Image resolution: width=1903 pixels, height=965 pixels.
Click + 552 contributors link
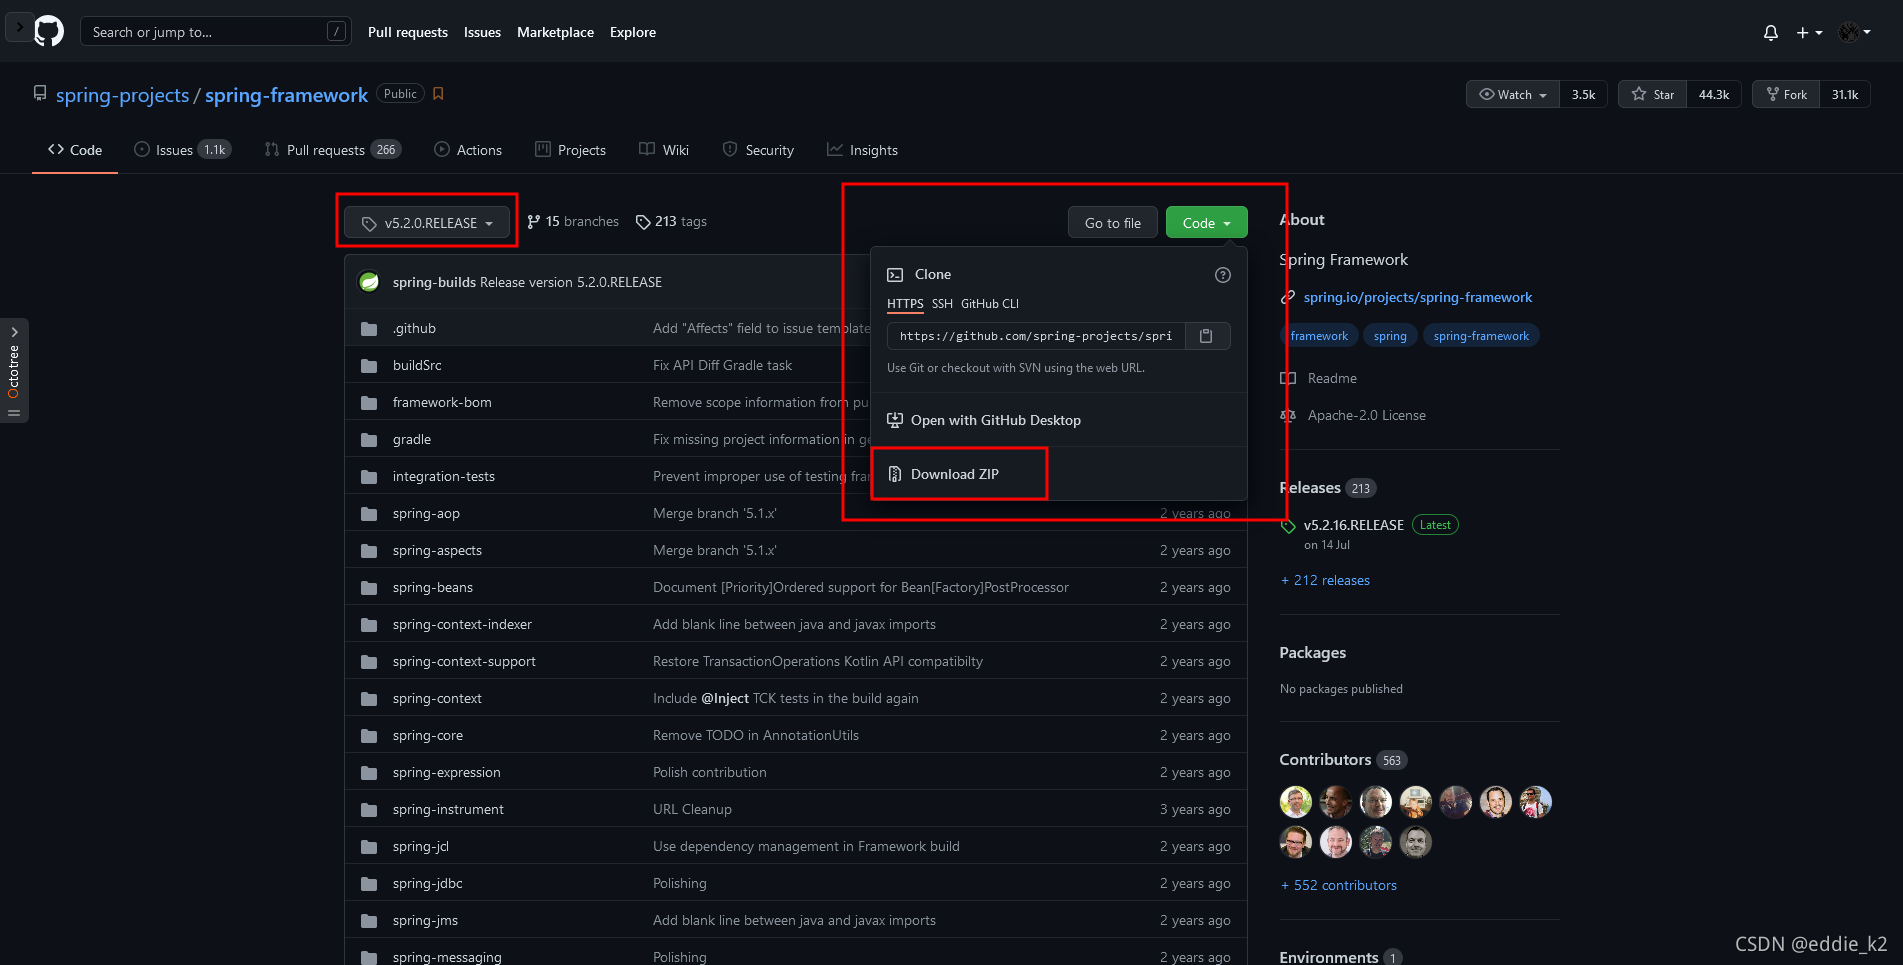click(1338, 885)
